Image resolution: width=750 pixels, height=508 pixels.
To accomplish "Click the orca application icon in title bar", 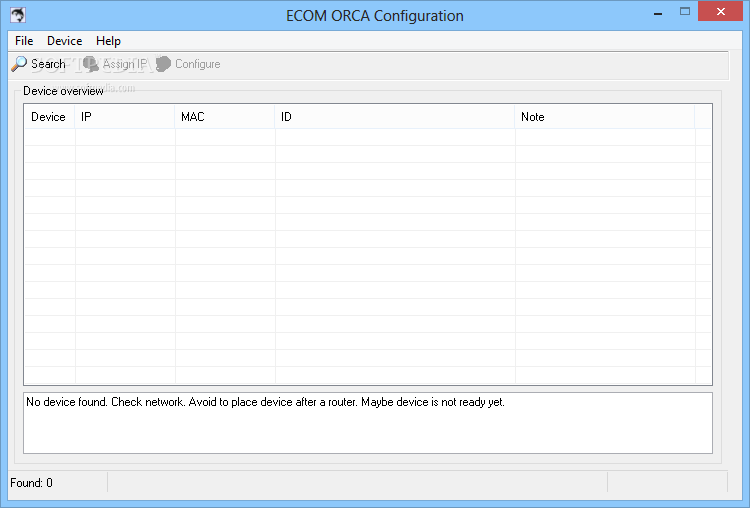I will (18, 15).
